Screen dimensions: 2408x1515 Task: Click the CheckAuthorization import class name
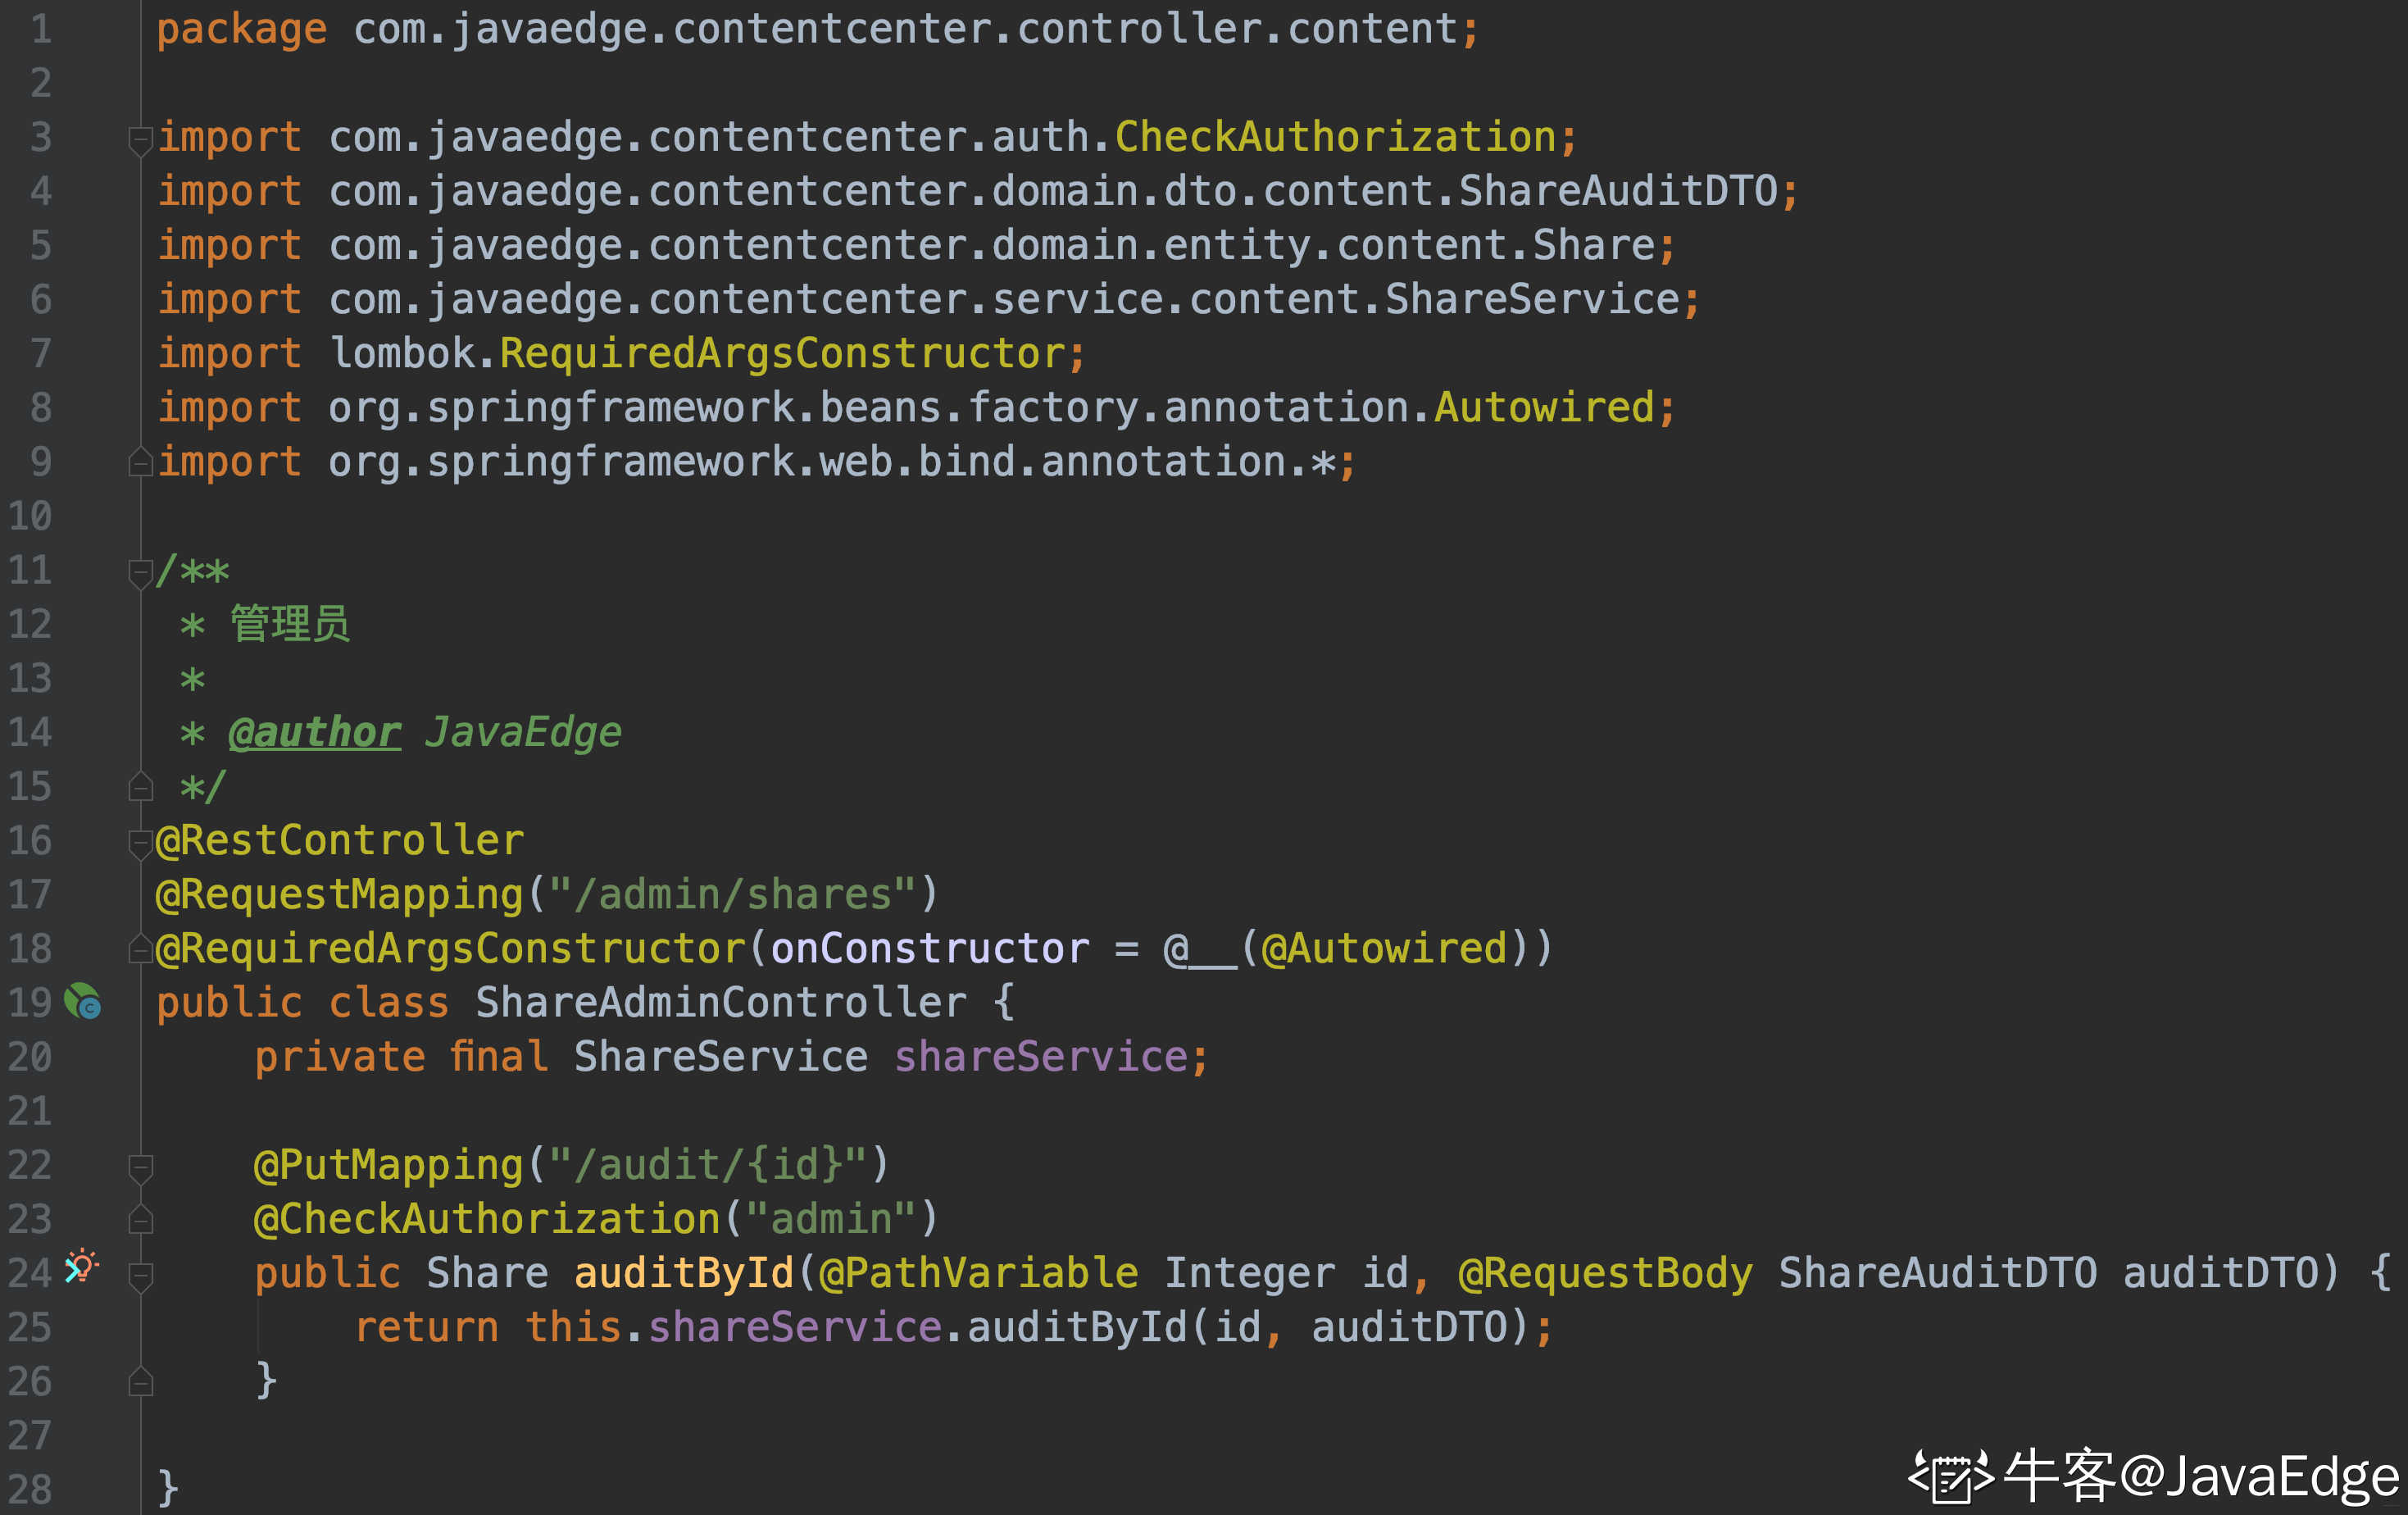(x=1335, y=137)
